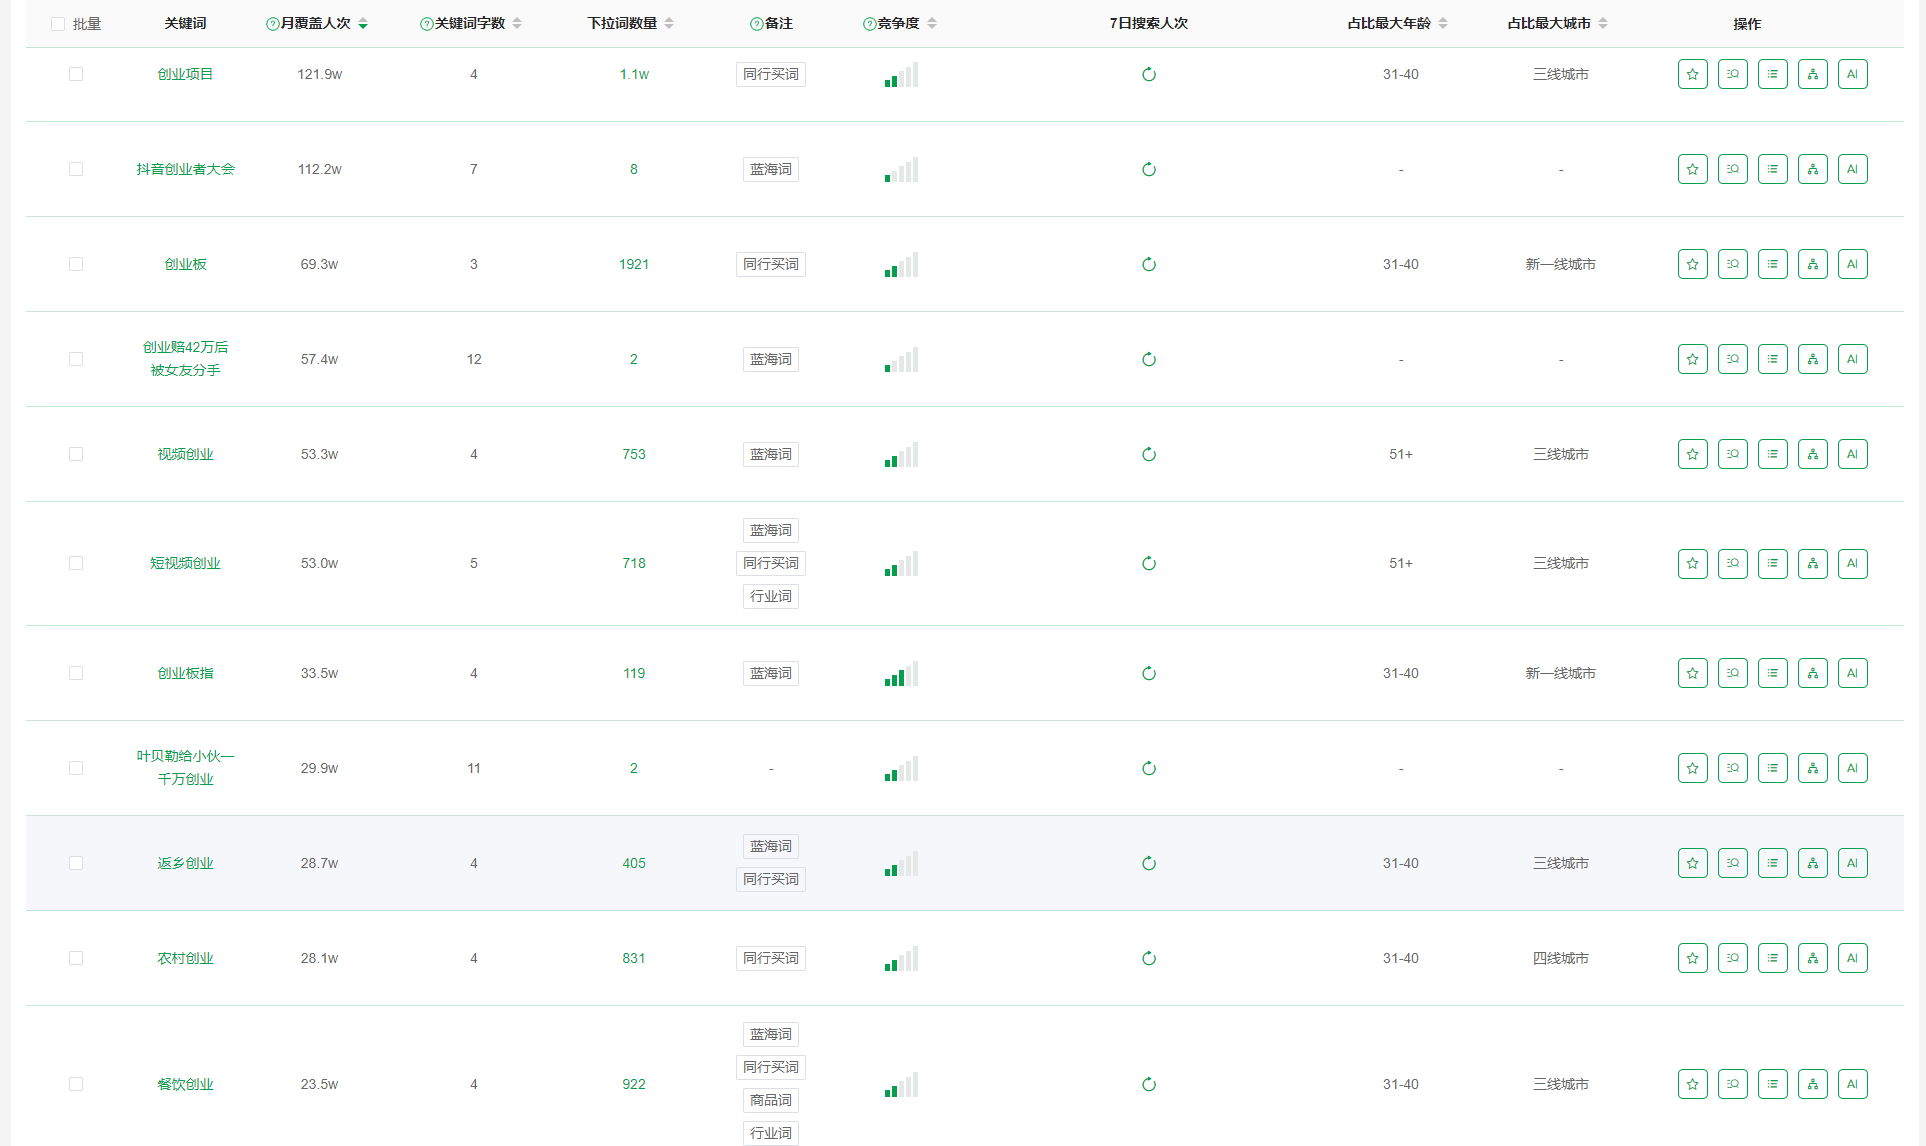Click 四线城市 cell in 农村创业 row

pyautogui.click(x=1561, y=958)
